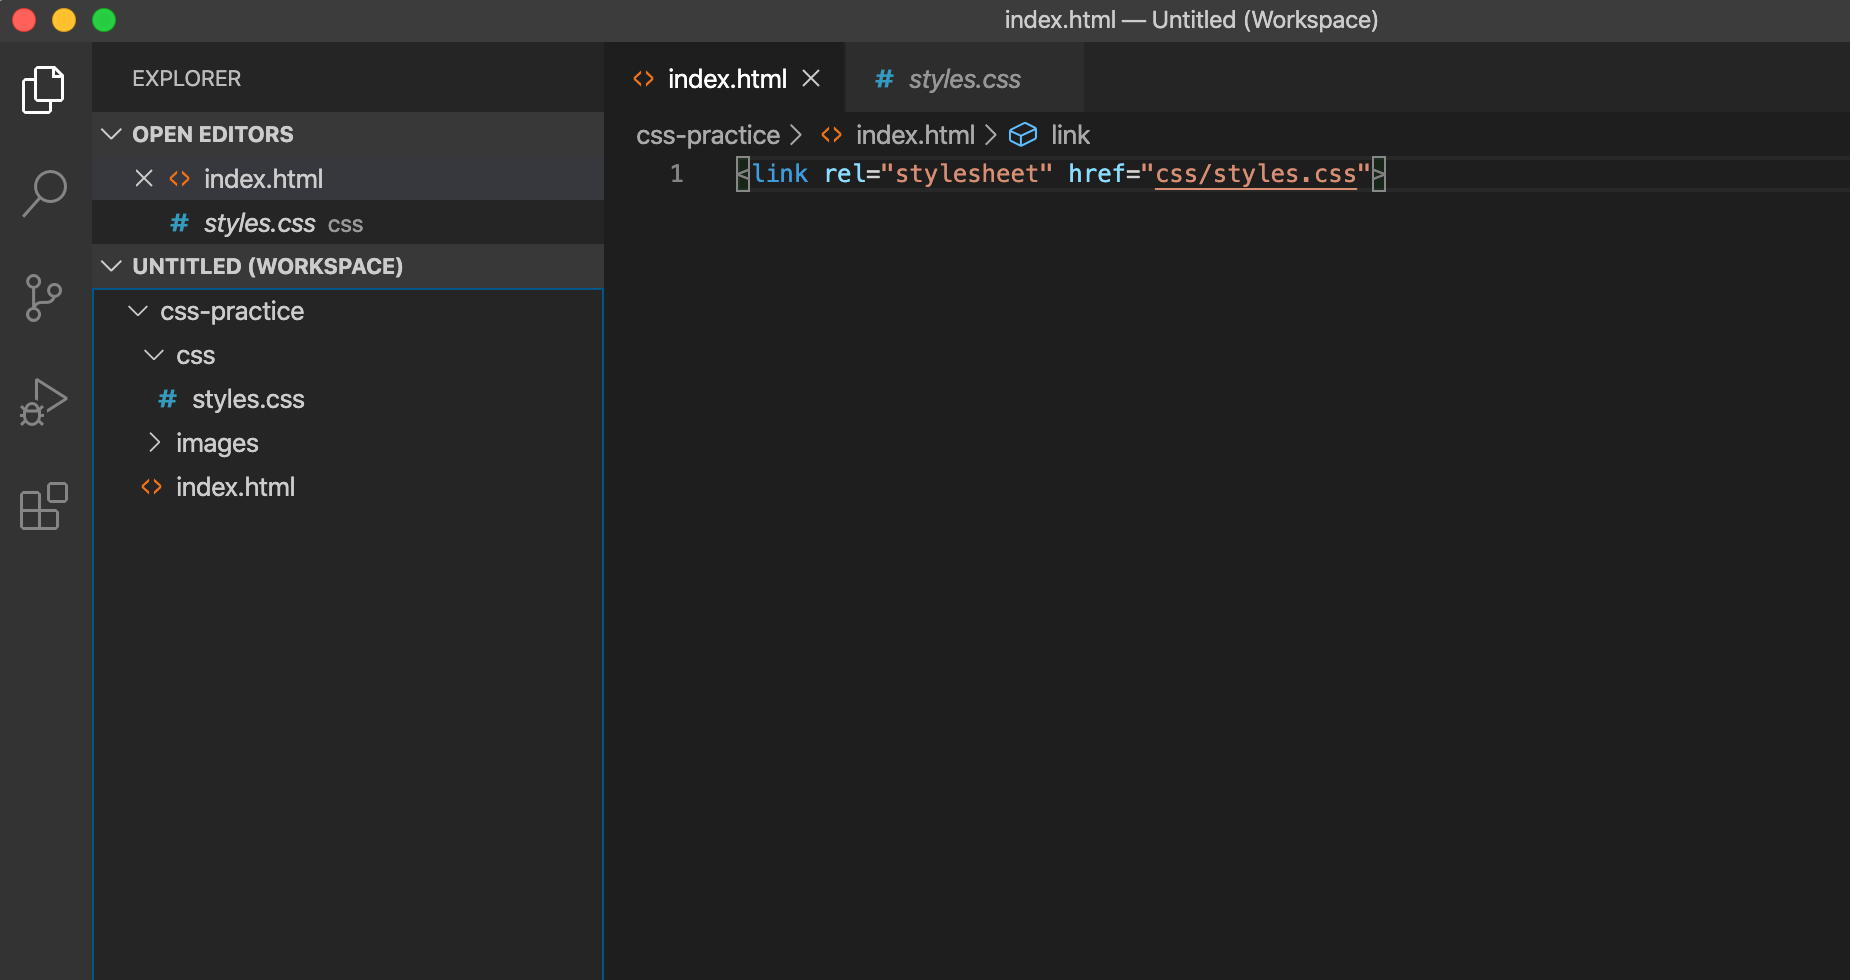
Task: Click the macOS green zoom window button
Action: (104, 20)
